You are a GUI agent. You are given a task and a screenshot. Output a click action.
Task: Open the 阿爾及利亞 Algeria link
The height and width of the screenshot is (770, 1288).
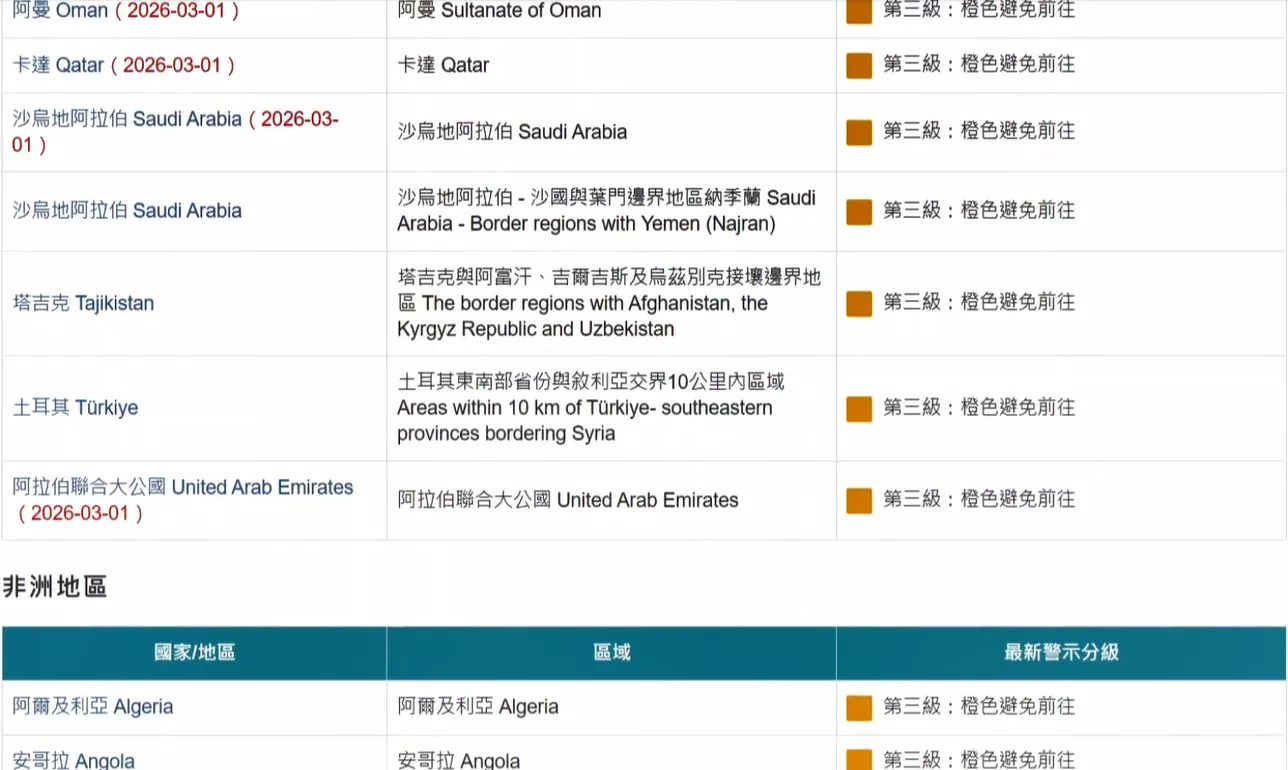(x=92, y=707)
